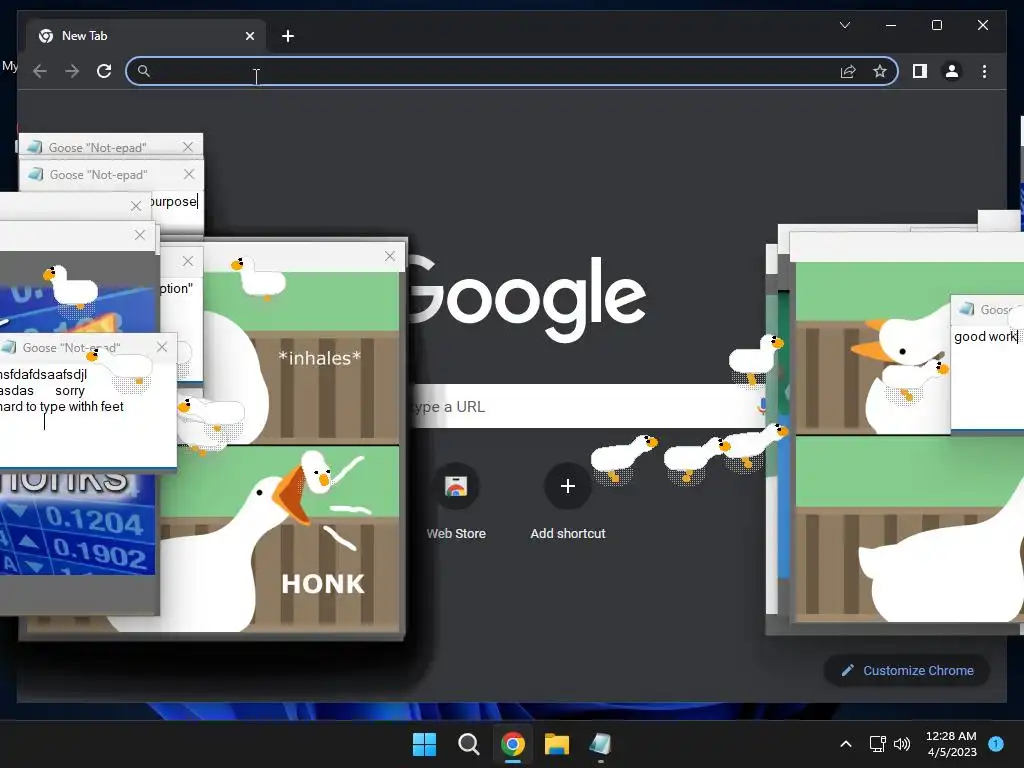Open the Windows Start menu
Image resolution: width=1024 pixels, height=768 pixels.
424,744
